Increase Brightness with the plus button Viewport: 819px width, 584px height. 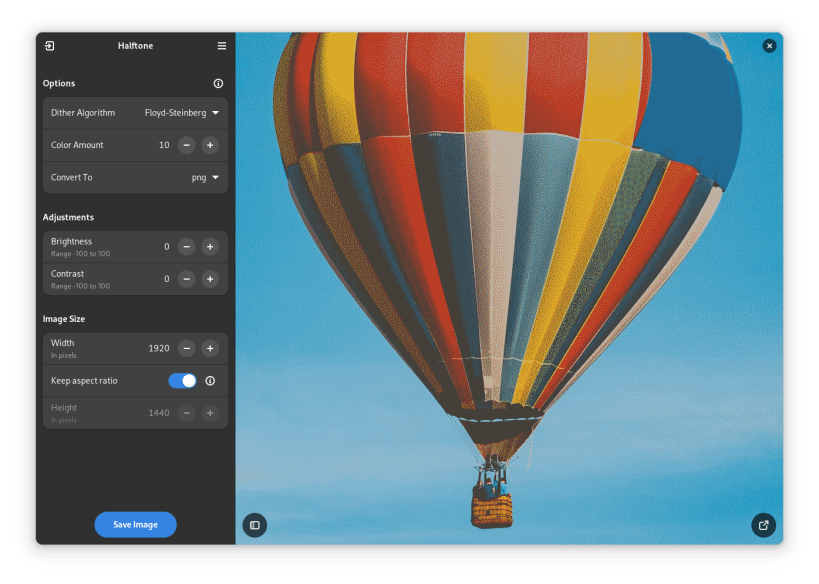click(210, 247)
